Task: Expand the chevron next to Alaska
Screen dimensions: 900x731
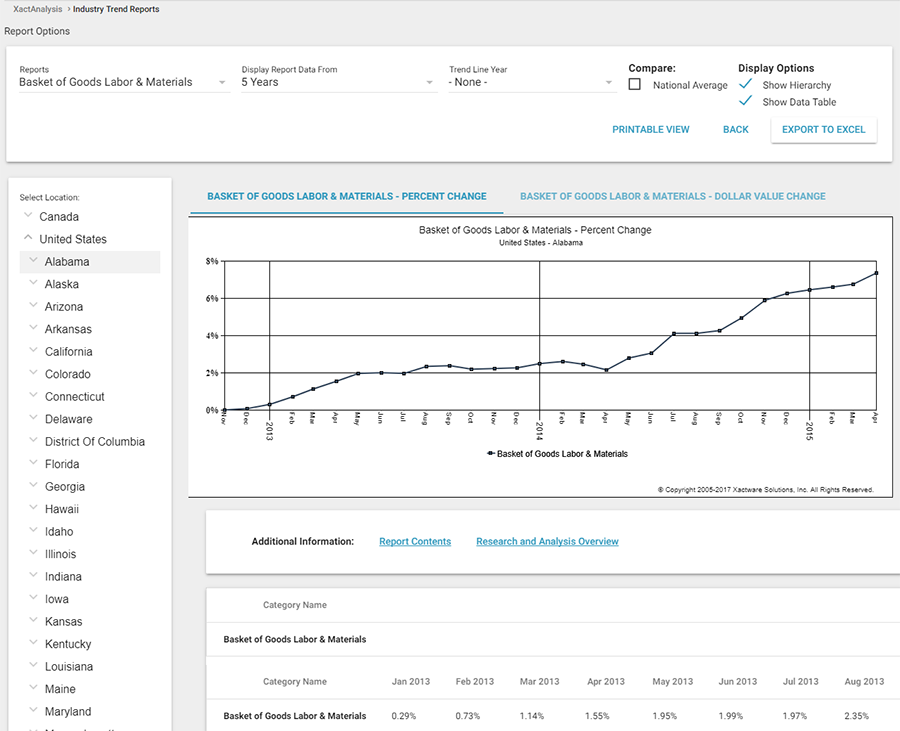Action: click(x=33, y=284)
